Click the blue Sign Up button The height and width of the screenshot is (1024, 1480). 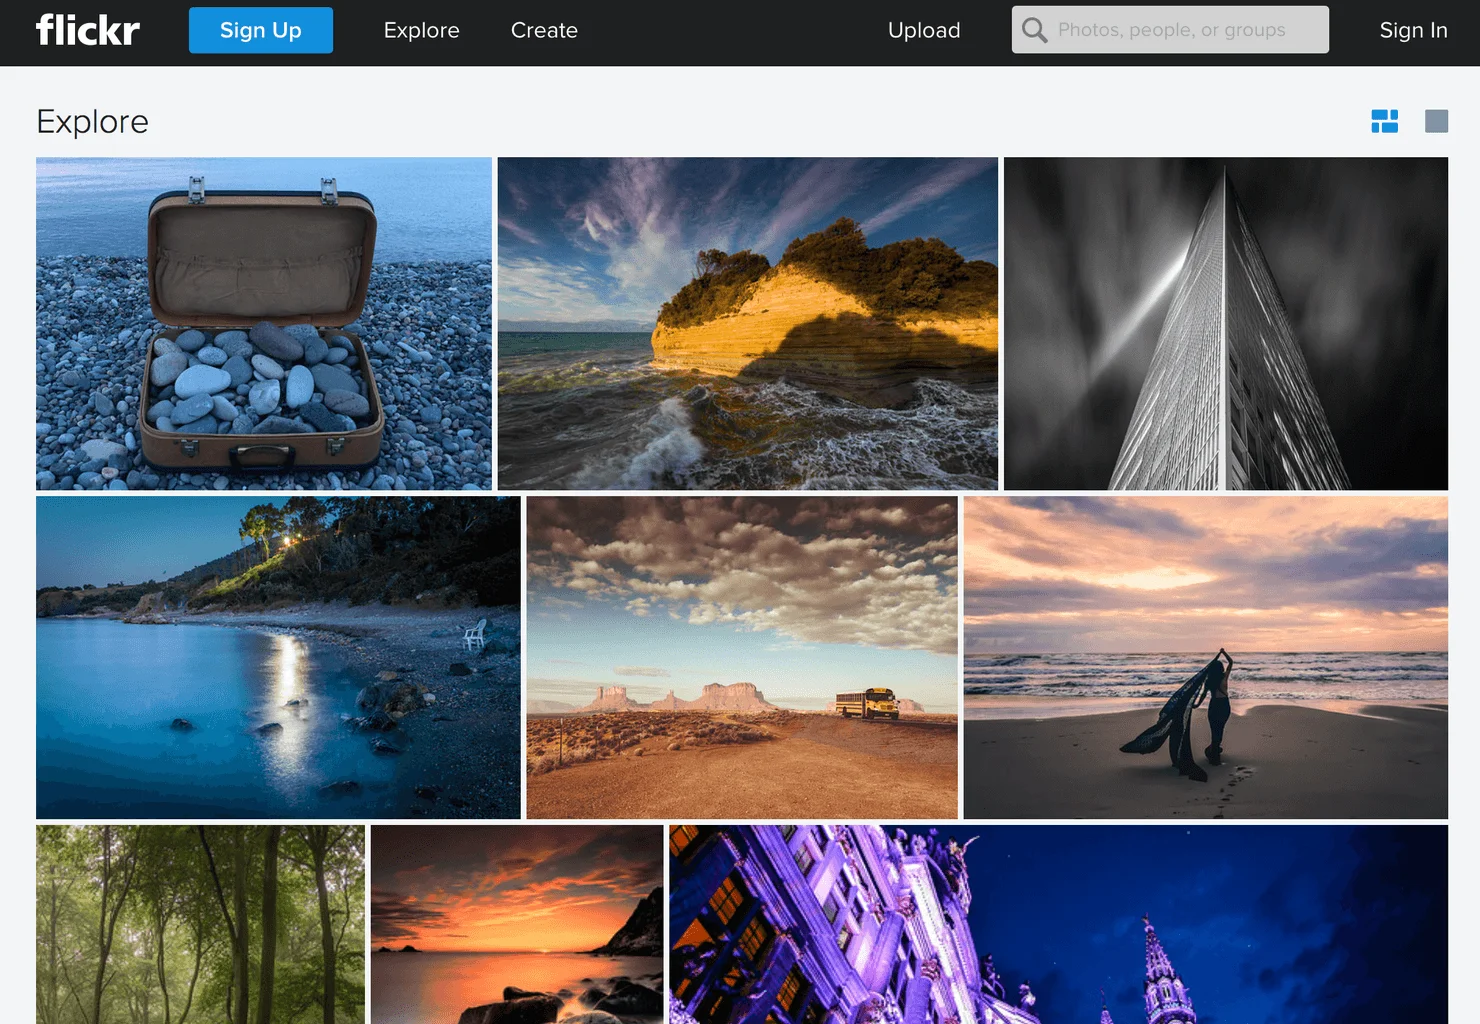coord(260,30)
